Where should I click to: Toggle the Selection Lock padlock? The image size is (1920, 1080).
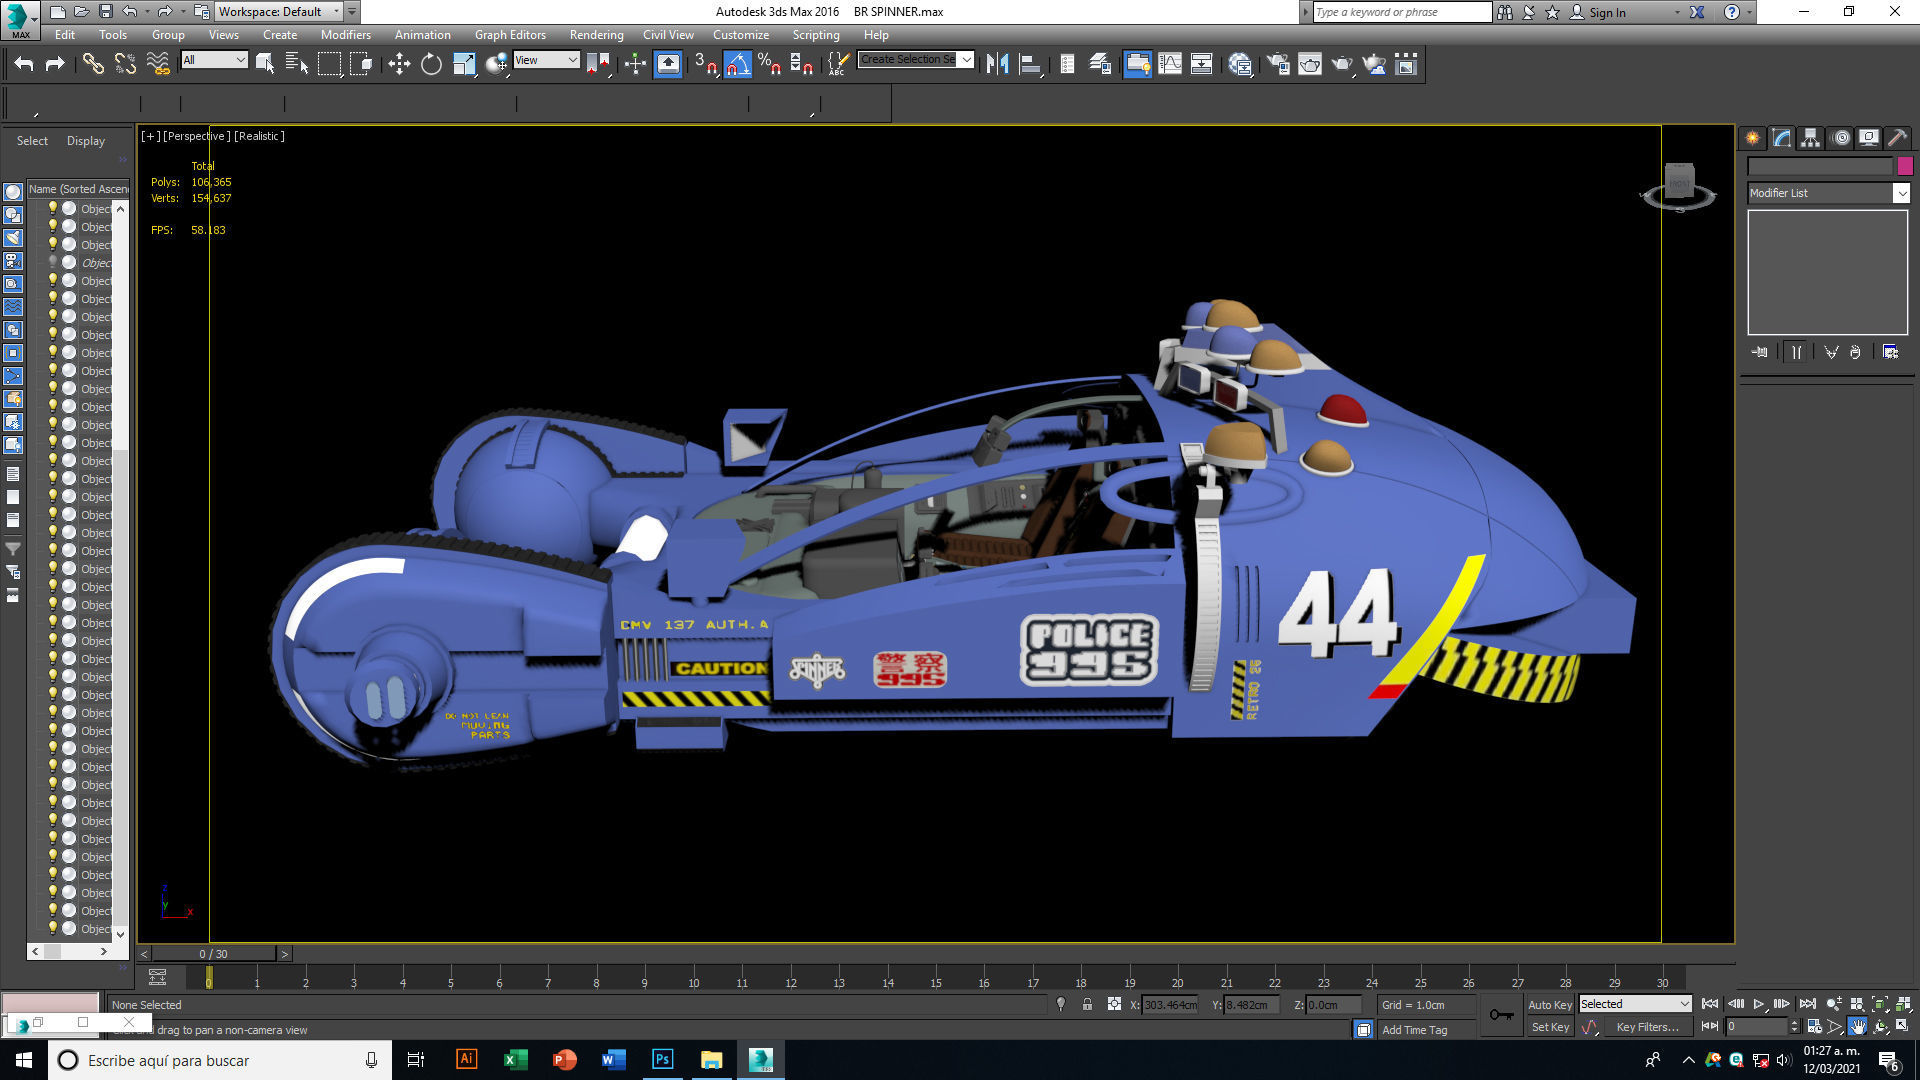click(x=1087, y=1004)
